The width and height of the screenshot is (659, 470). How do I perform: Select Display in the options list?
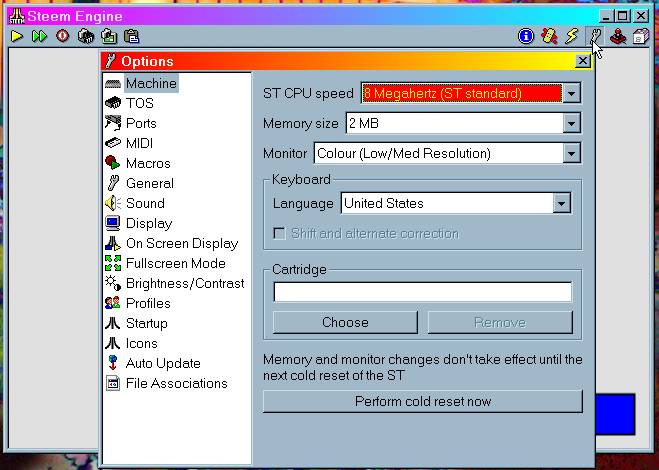point(149,223)
